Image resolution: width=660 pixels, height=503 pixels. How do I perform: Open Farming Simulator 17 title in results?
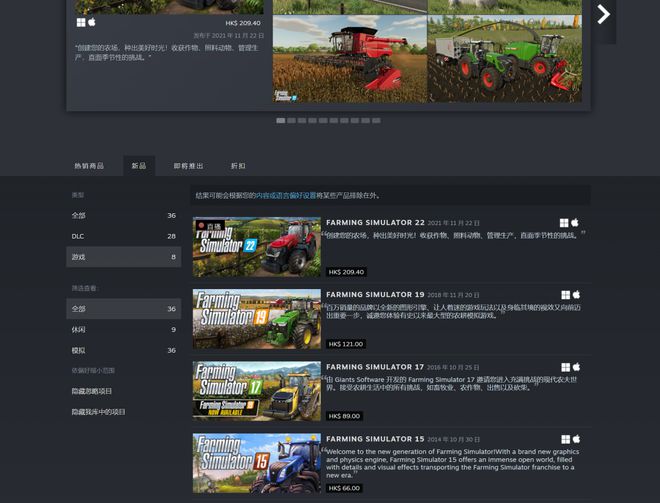375,367
